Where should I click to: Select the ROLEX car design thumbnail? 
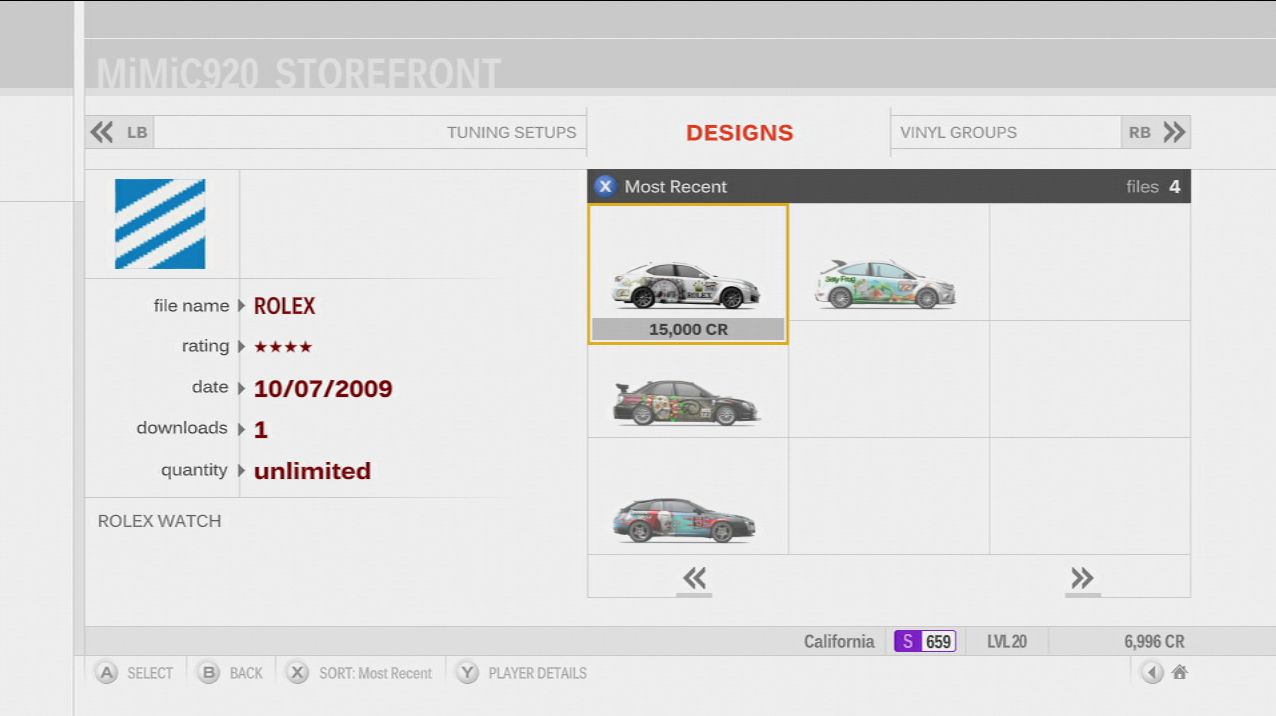tap(687, 274)
